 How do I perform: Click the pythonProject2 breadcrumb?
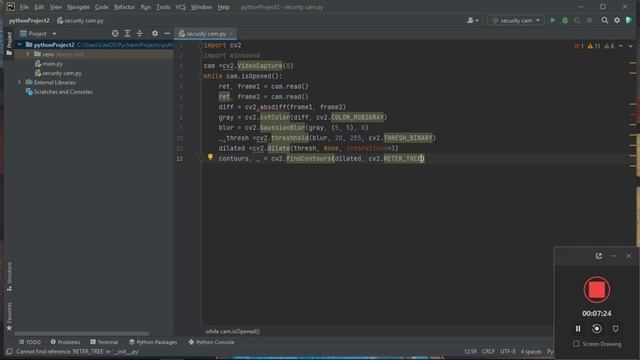[x=29, y=20]
